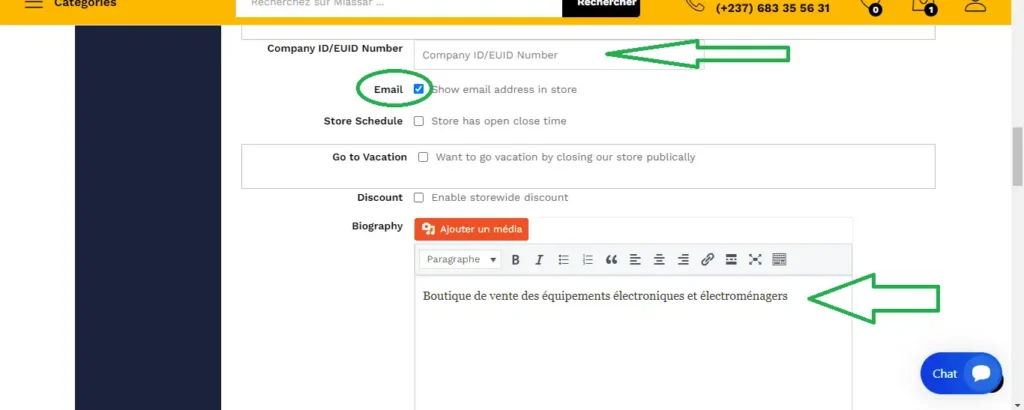Check the Go to Vacation option
Screen dimensions: 1024x410
pyautogui.click(x=423, y=157)
